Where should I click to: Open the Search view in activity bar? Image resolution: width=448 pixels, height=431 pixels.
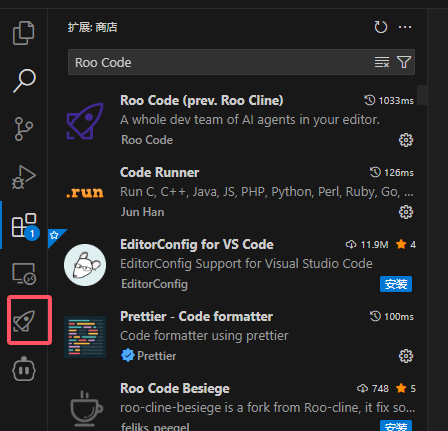(x=24, y=81)
